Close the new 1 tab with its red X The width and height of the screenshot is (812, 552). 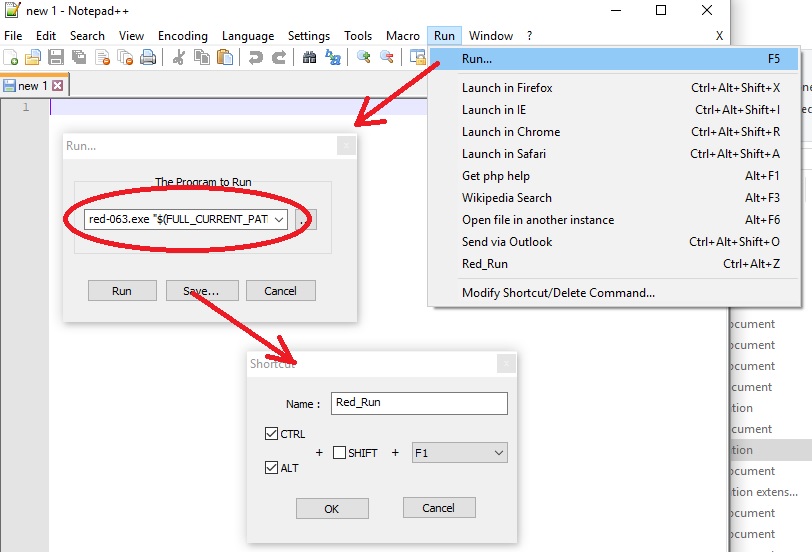57,85
